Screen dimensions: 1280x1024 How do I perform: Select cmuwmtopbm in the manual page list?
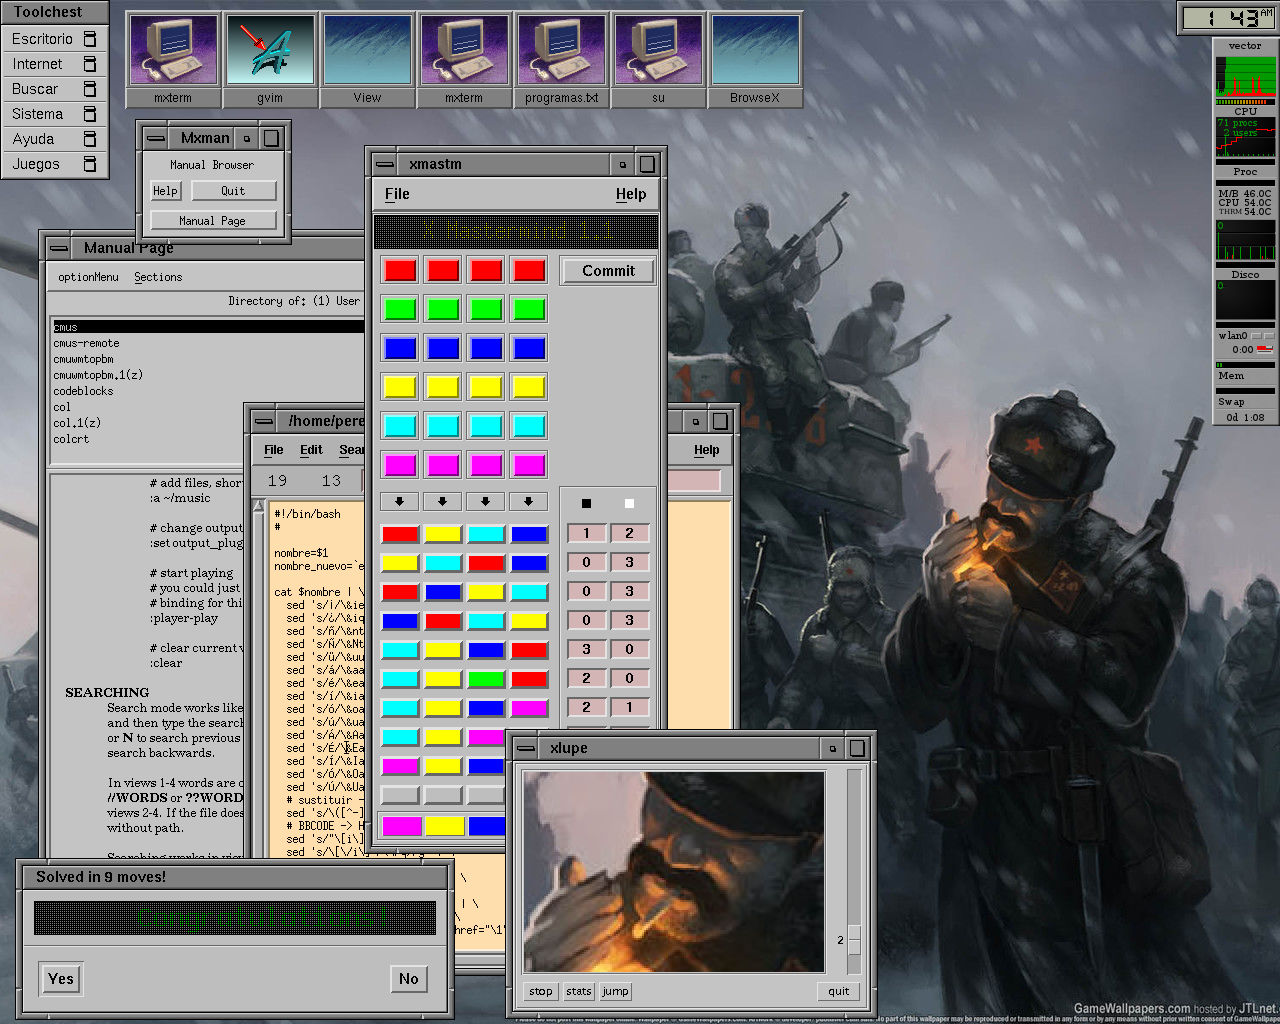pyautogui.click(x=83, y=359)
